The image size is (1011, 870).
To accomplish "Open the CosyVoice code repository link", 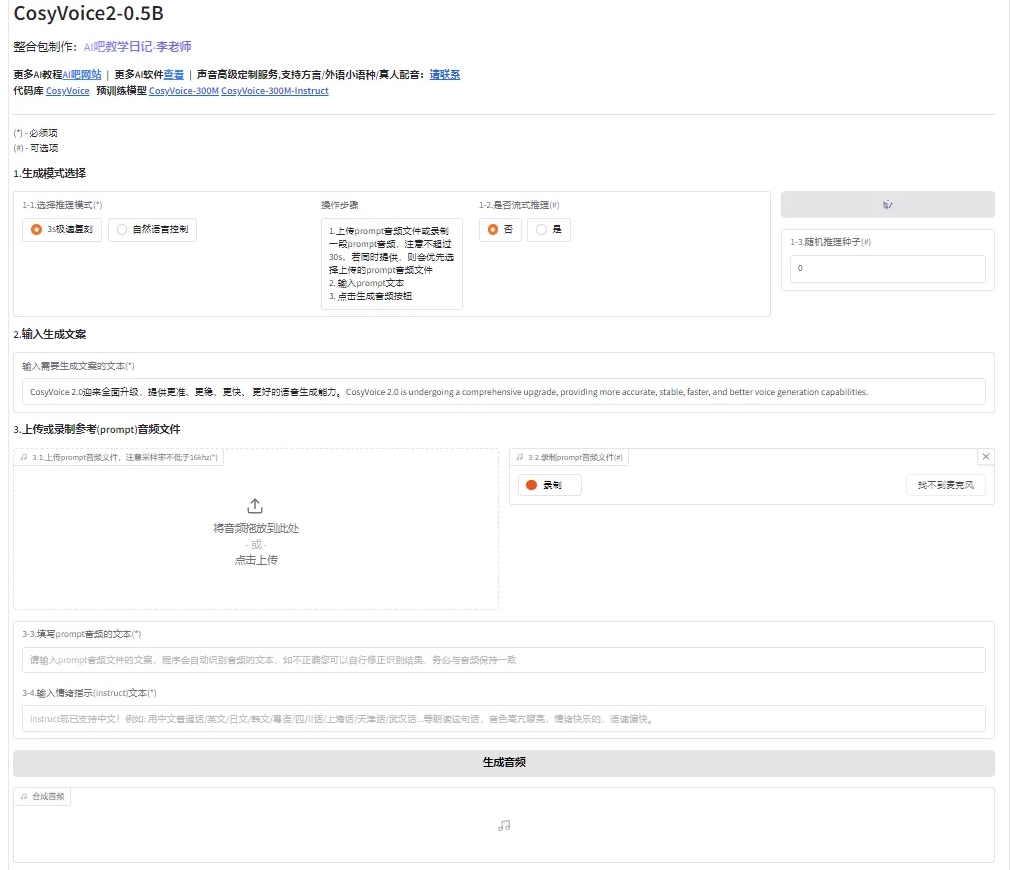I will click(67, 91).
